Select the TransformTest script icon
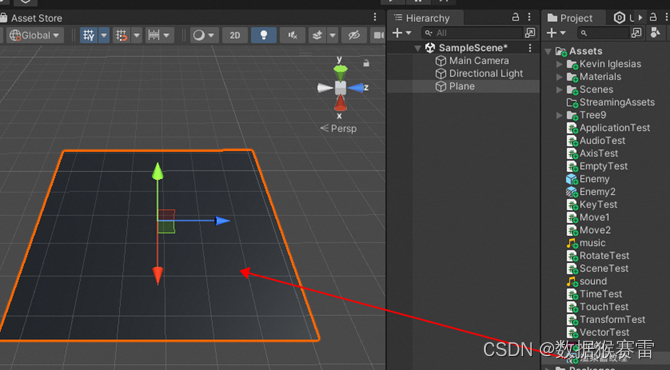Screen dimensions: 670x370 572,320
